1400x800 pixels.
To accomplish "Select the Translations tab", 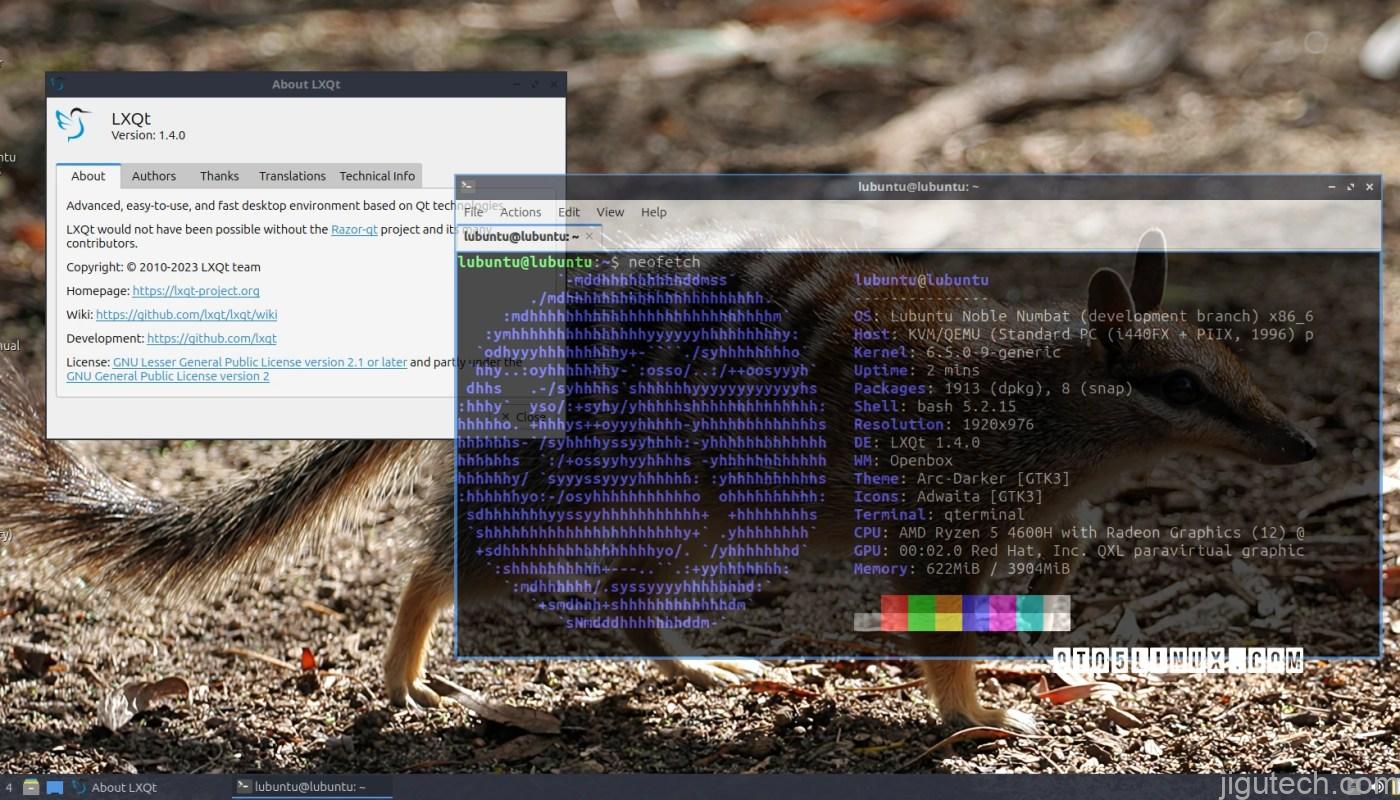I will (x=292, y=176).
